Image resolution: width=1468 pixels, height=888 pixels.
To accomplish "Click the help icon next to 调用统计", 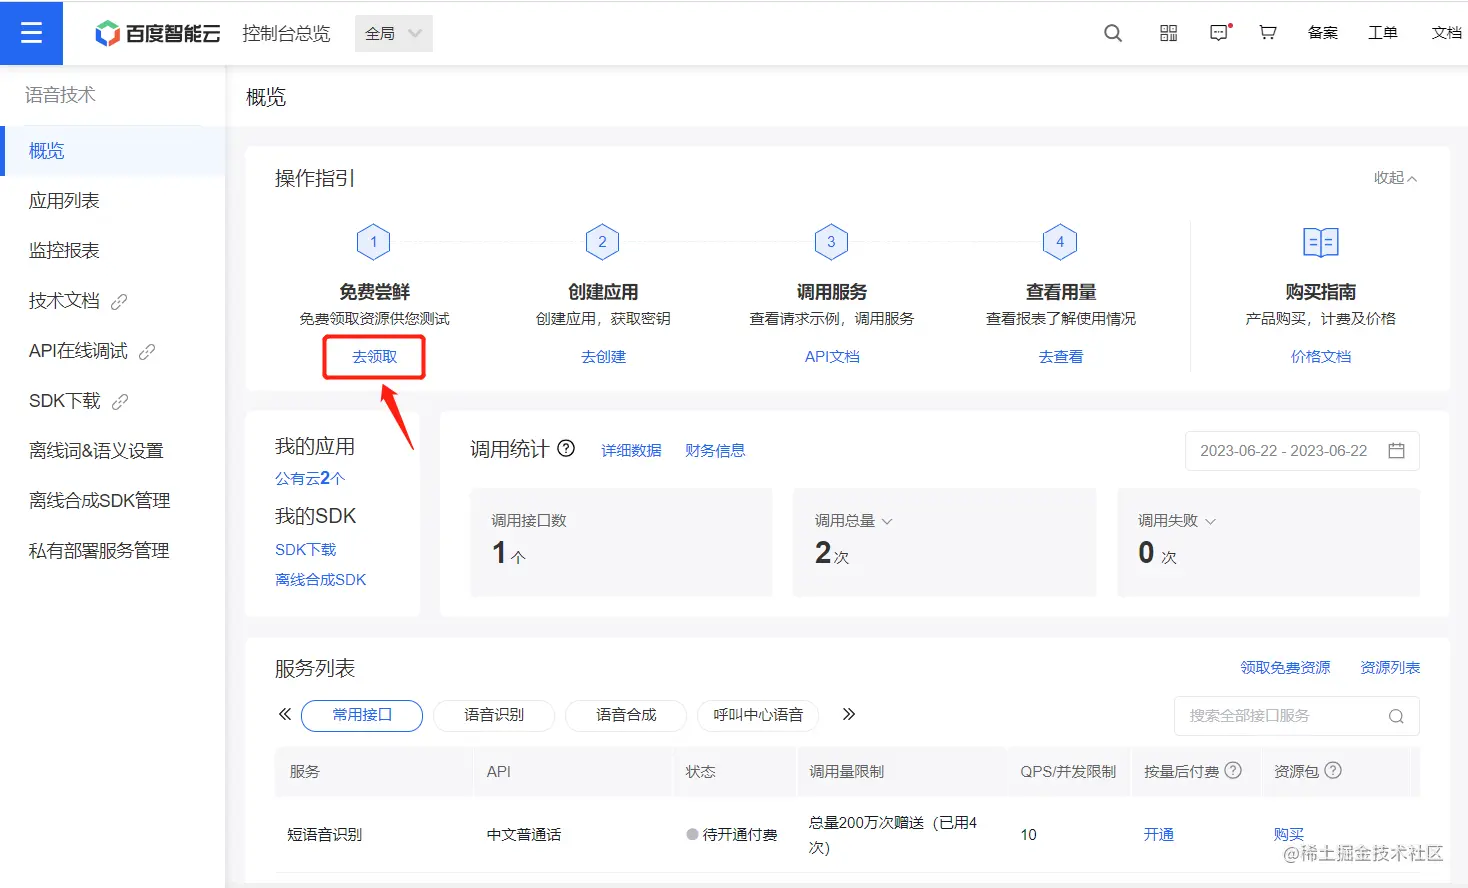I will click(x=566, y=448).
